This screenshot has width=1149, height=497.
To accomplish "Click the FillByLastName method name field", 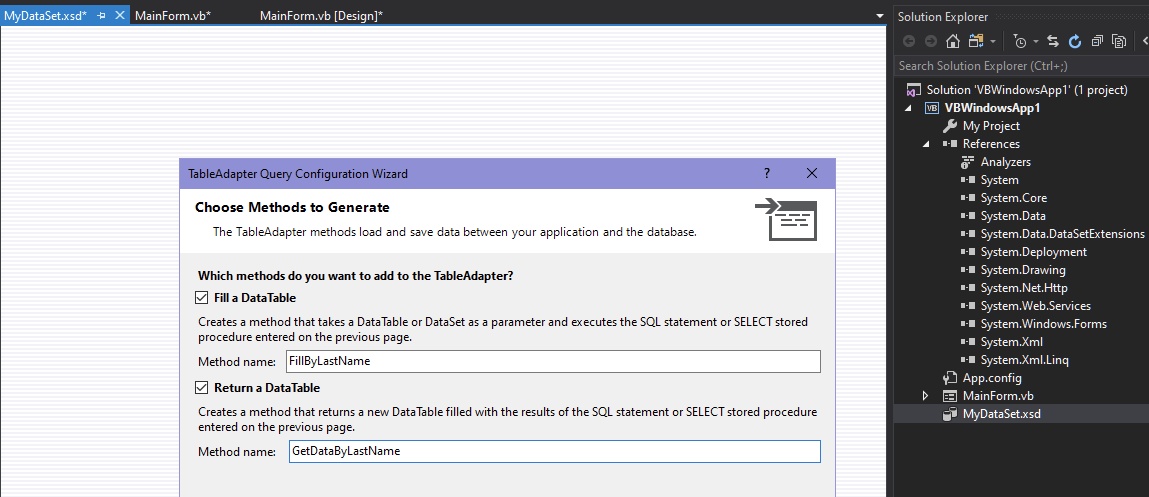I will tap(552, 361).
